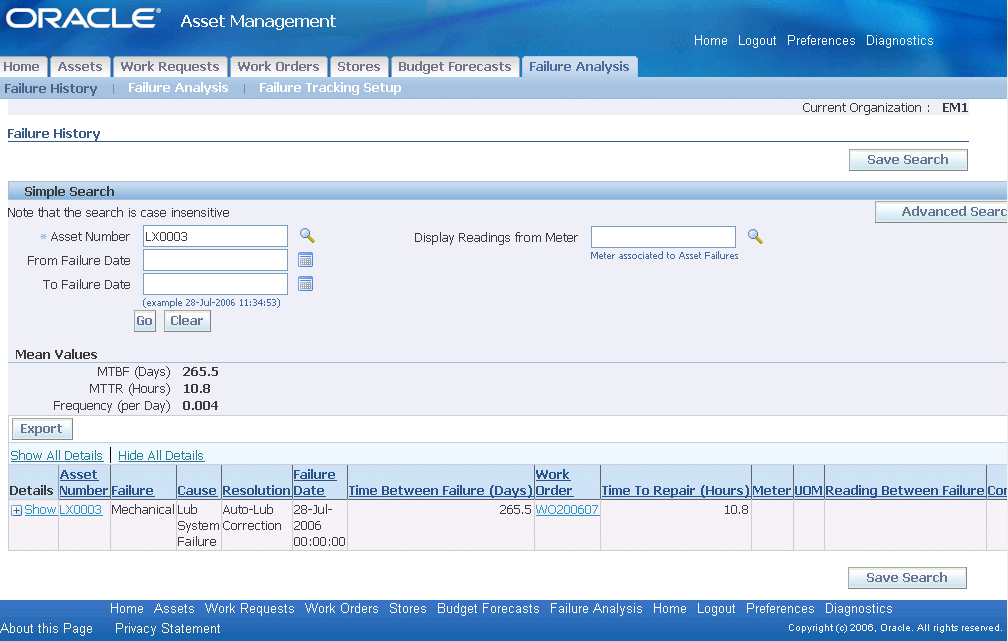Open the Budget Forecasts tab
The image size is (1008, 641).
click(x=454, y=66)
